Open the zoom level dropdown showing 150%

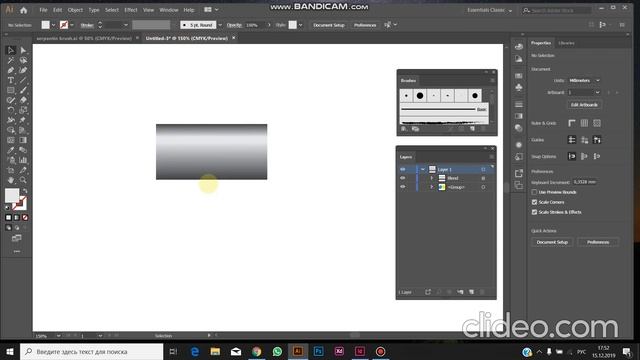point(58,336)
